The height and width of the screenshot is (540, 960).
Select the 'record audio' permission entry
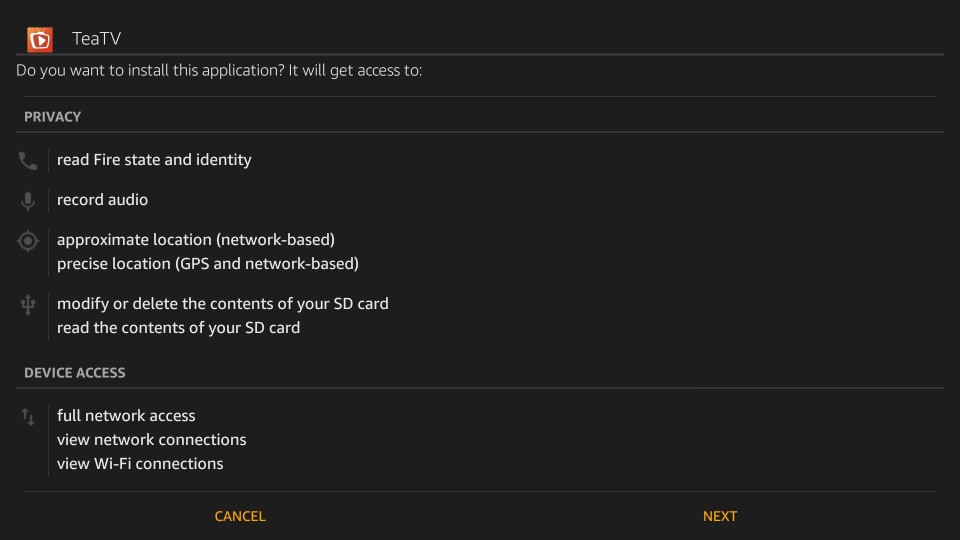pos(102,200)
